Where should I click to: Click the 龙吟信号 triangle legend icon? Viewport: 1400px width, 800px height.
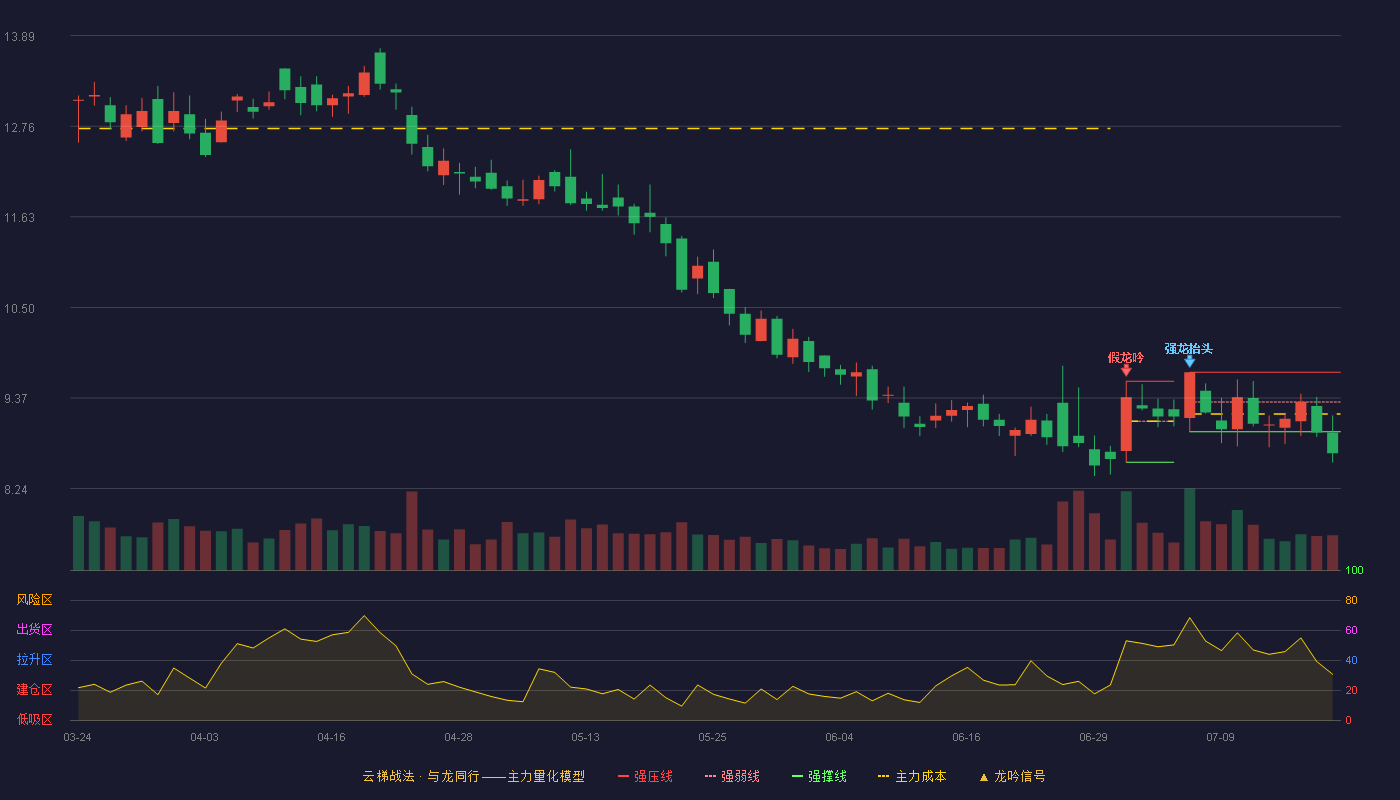point(983,777)
